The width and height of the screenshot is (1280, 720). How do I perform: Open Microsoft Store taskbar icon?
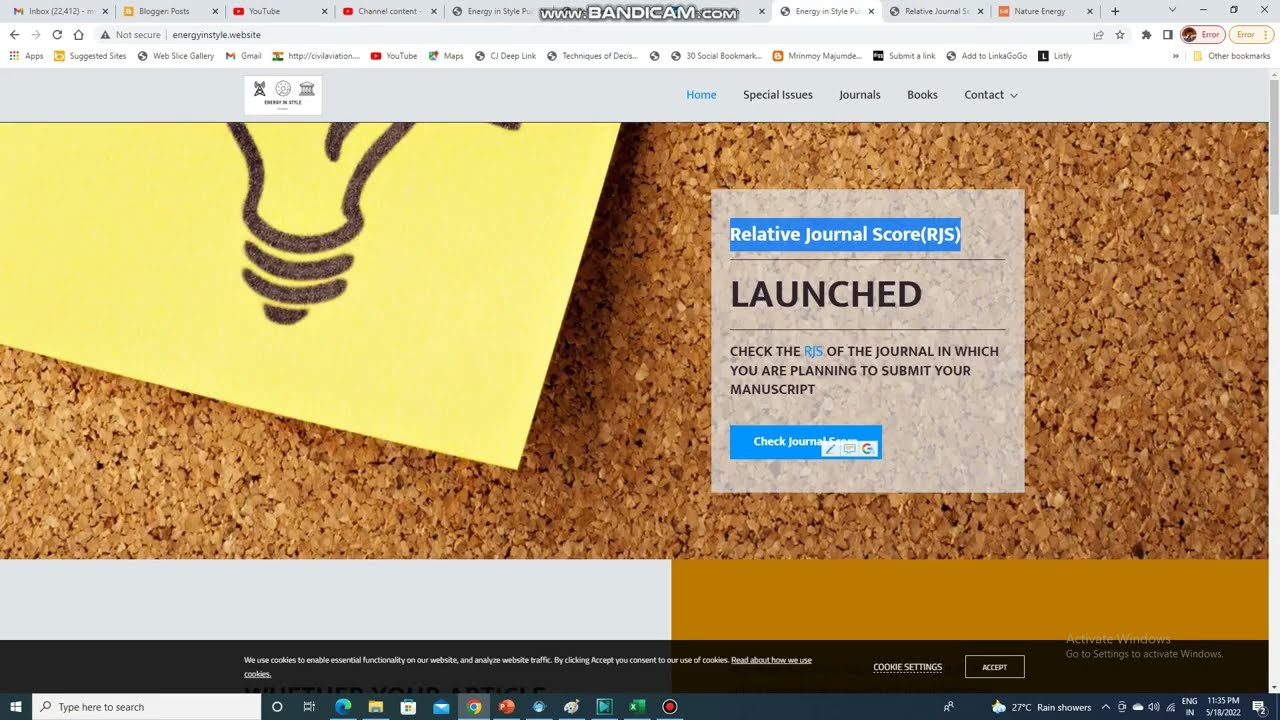pyautogui.click(x=408, y=707)
